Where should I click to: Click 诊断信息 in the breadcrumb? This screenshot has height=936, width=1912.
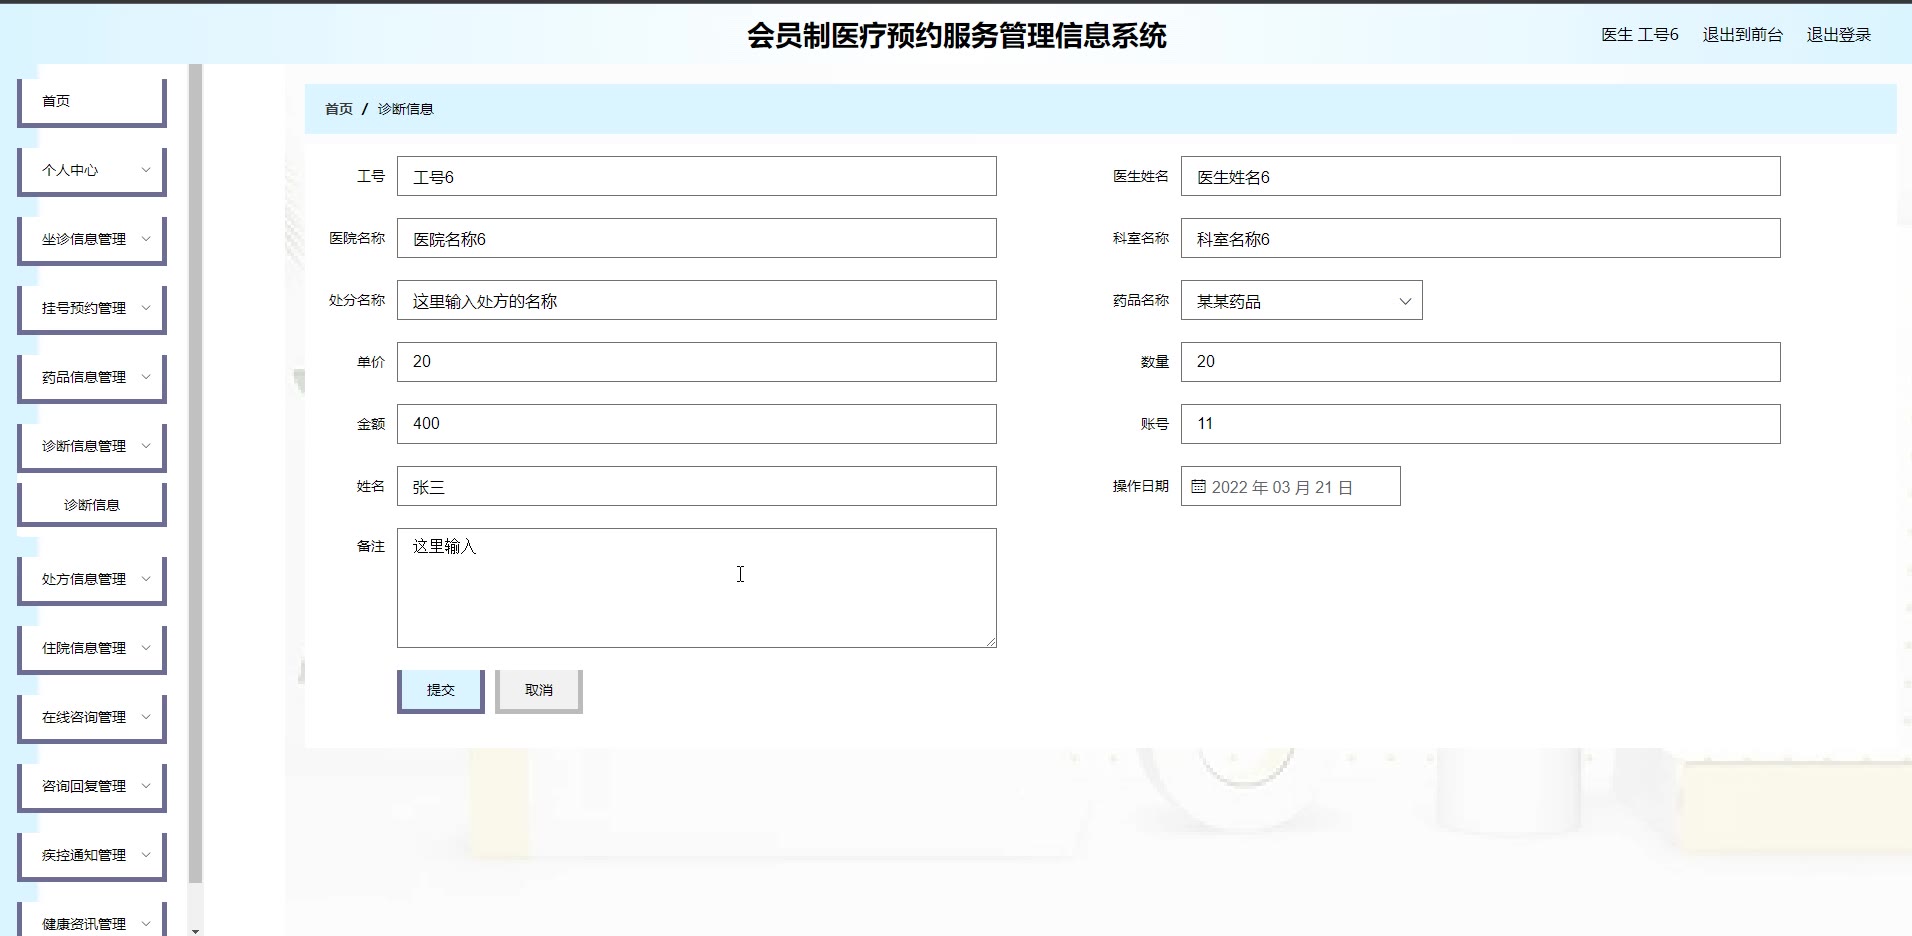point(405,109)
